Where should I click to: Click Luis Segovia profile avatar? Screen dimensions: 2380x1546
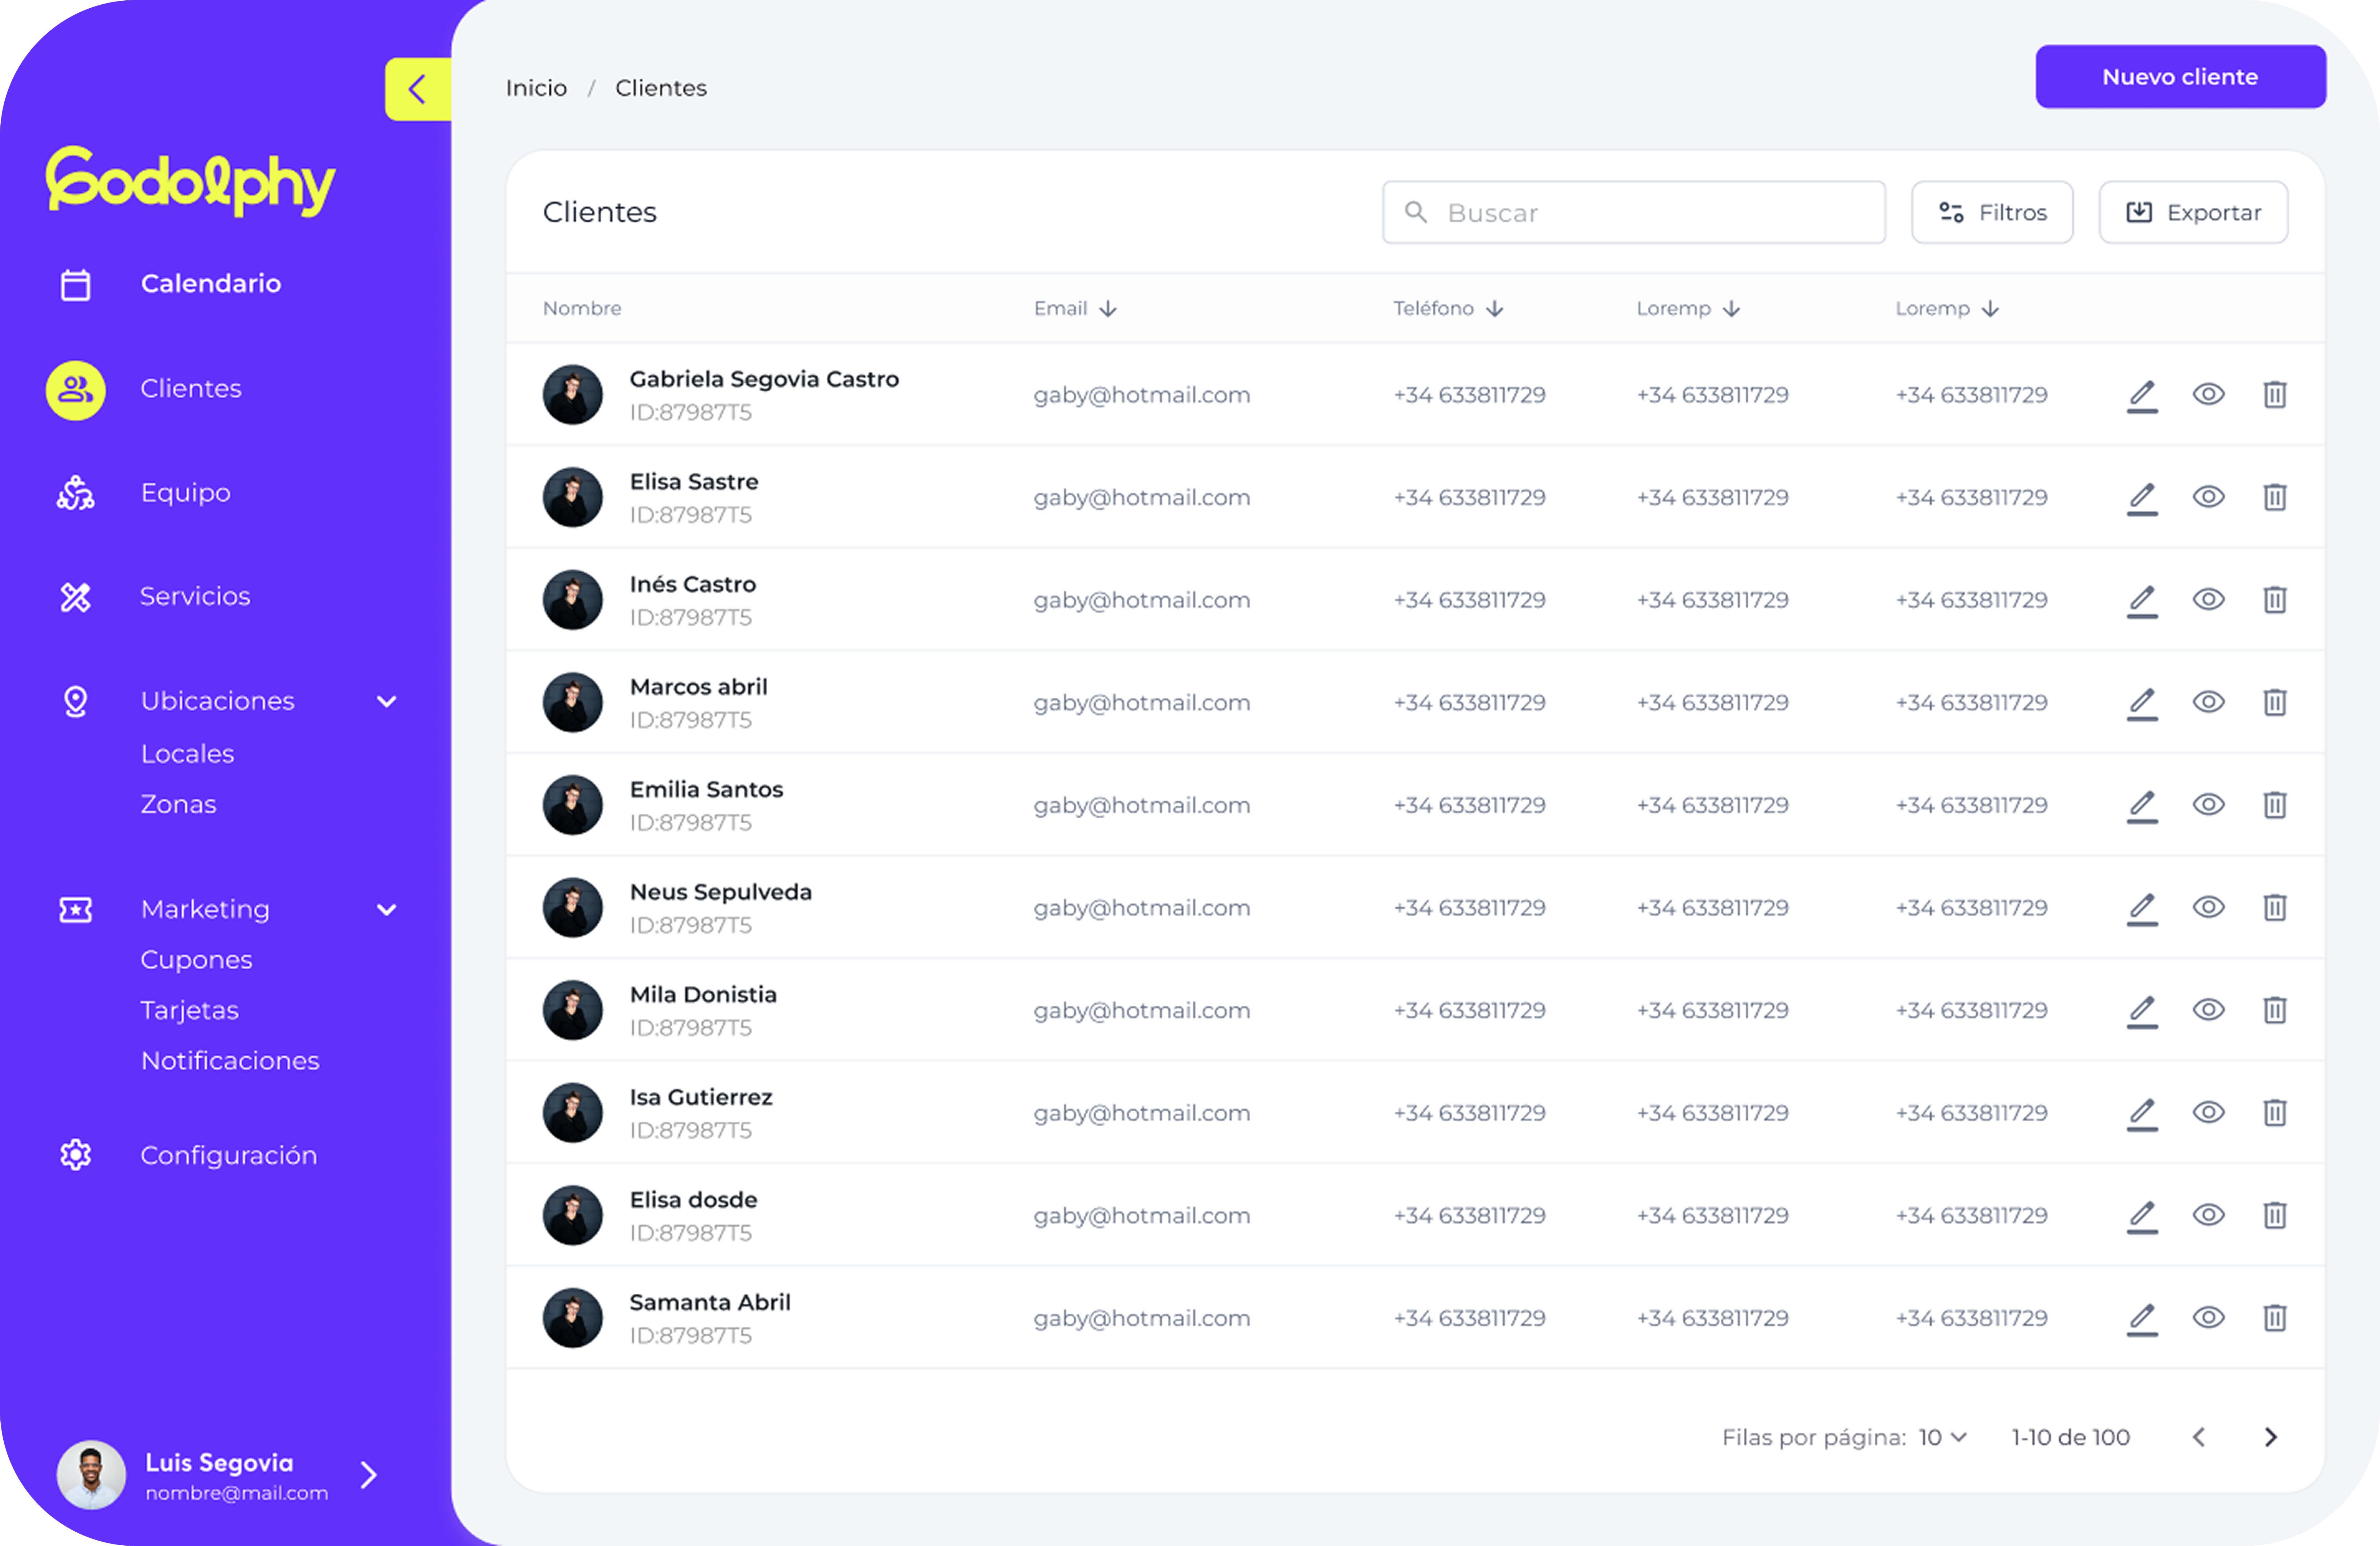click(x=91, y=1475)
